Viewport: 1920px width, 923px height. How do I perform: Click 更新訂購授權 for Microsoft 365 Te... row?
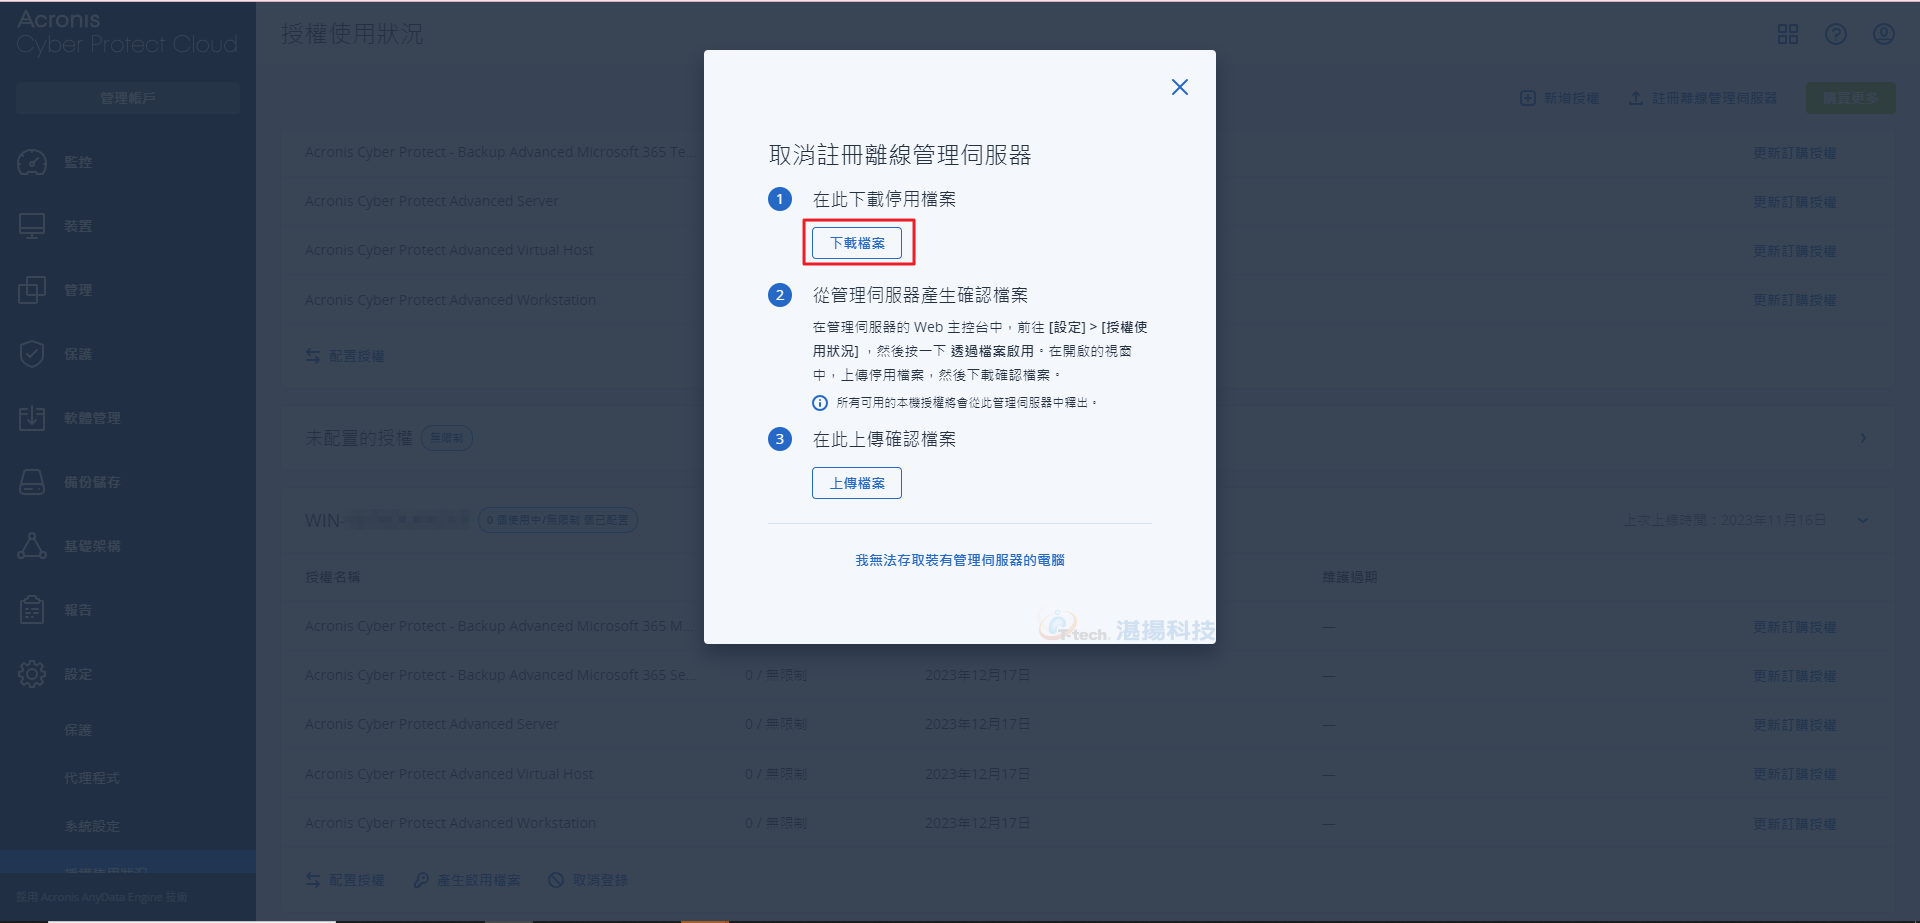point(1795,153)
